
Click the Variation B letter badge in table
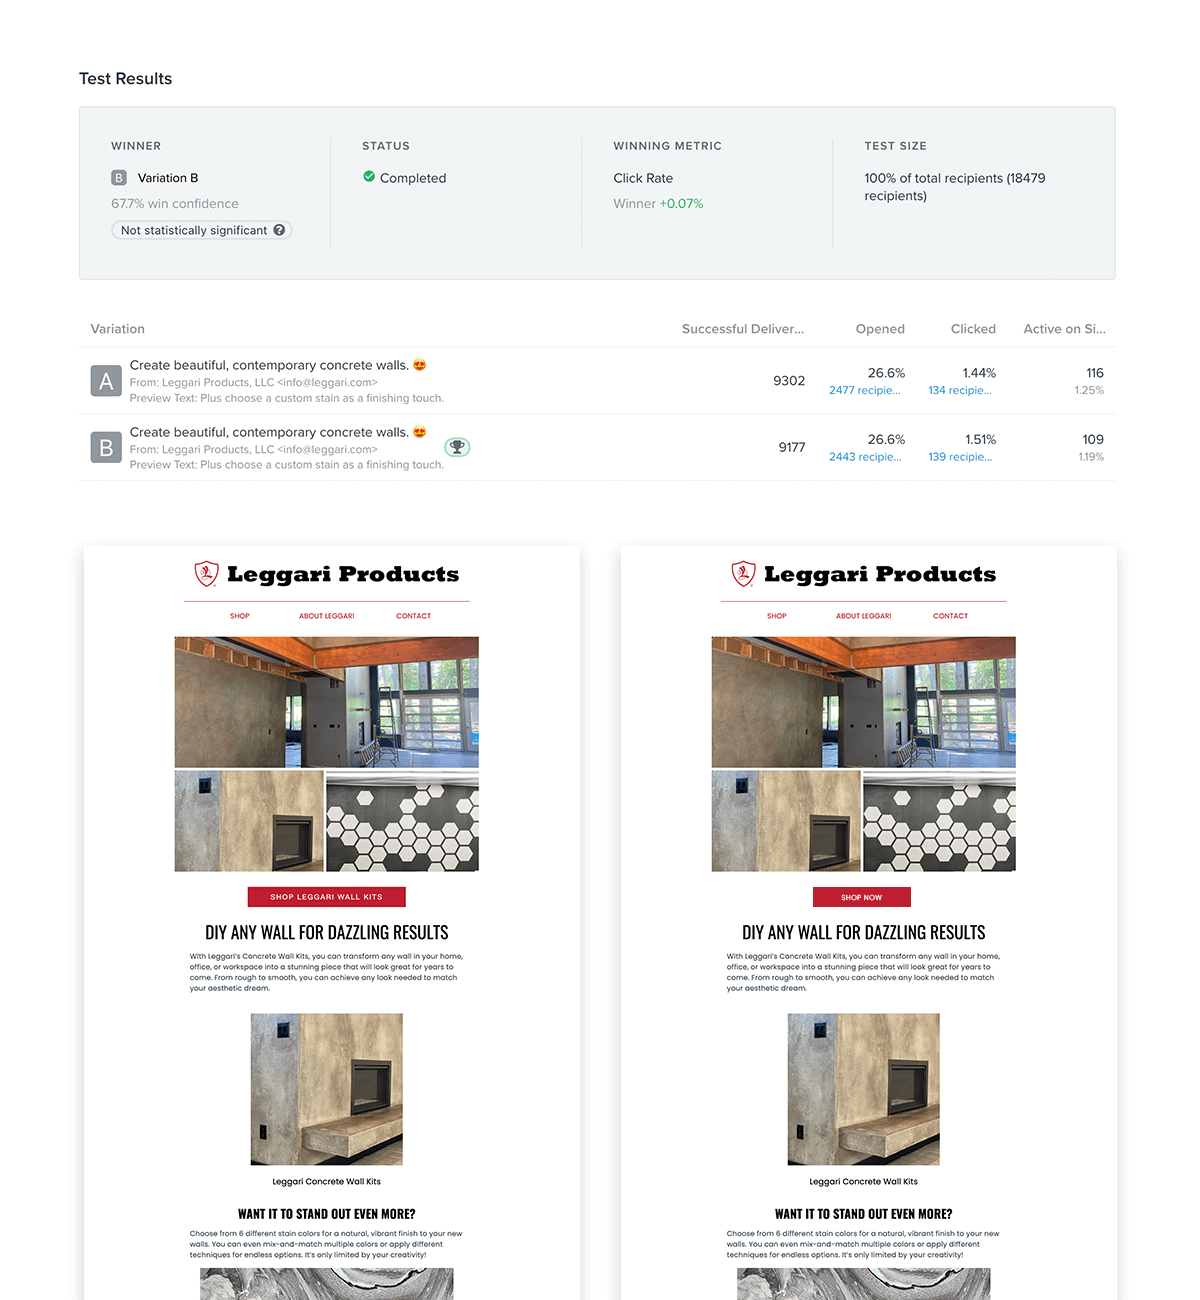coord(106,448)
